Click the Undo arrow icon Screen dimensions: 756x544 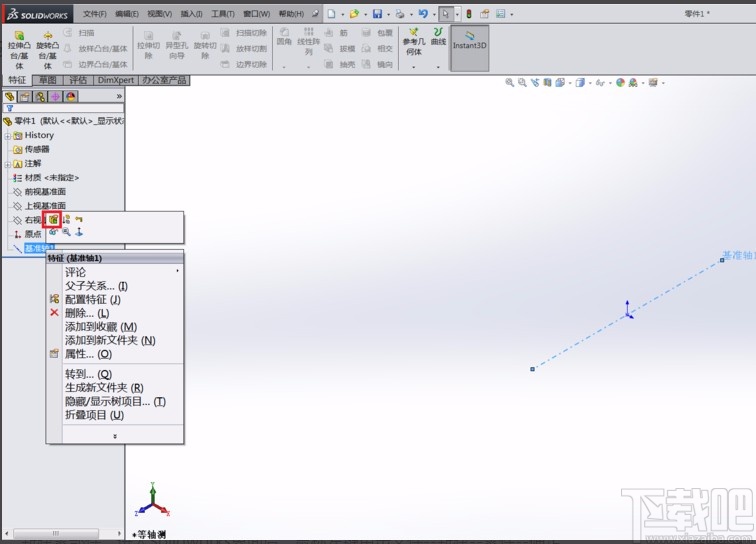tap(423, 14)
